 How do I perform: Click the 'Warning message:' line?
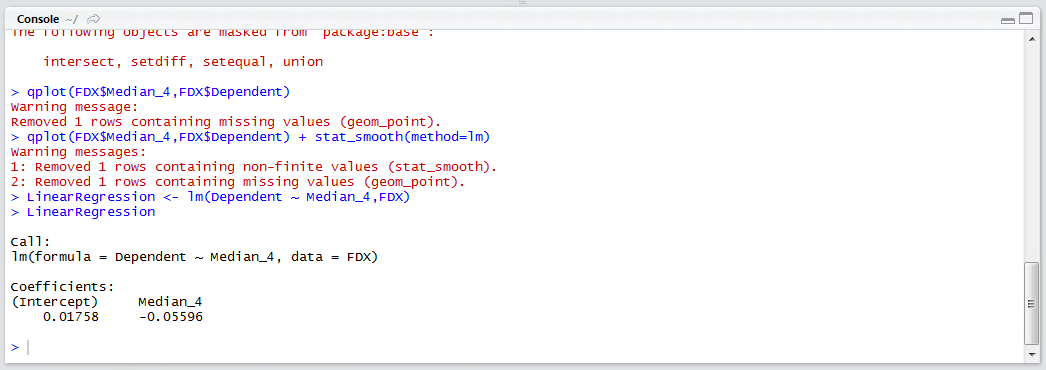(74, 107)
